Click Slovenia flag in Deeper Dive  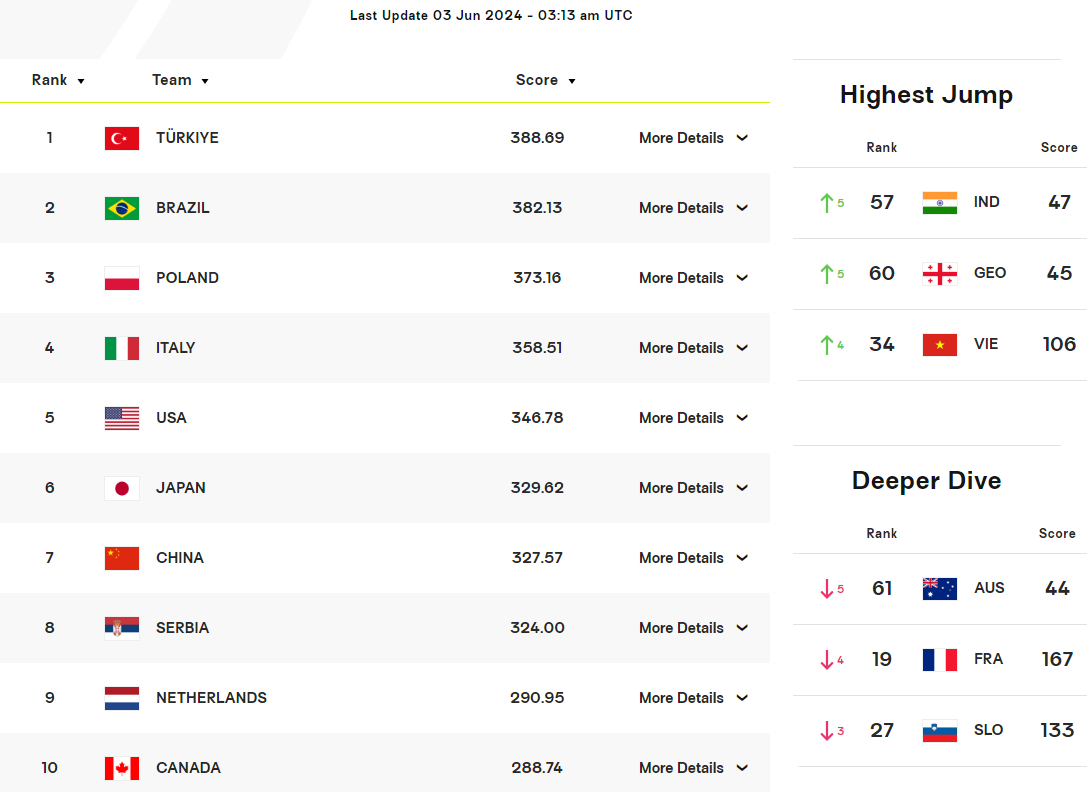click(x=939, y=730)
